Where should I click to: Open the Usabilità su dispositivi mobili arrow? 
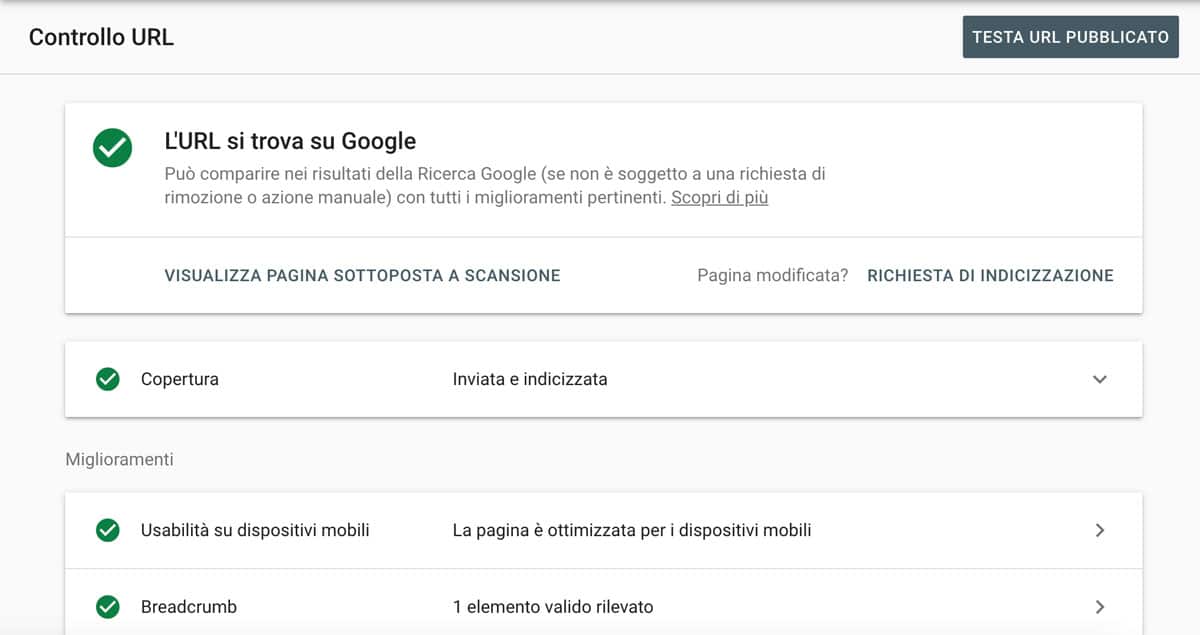pos(1100,530)
